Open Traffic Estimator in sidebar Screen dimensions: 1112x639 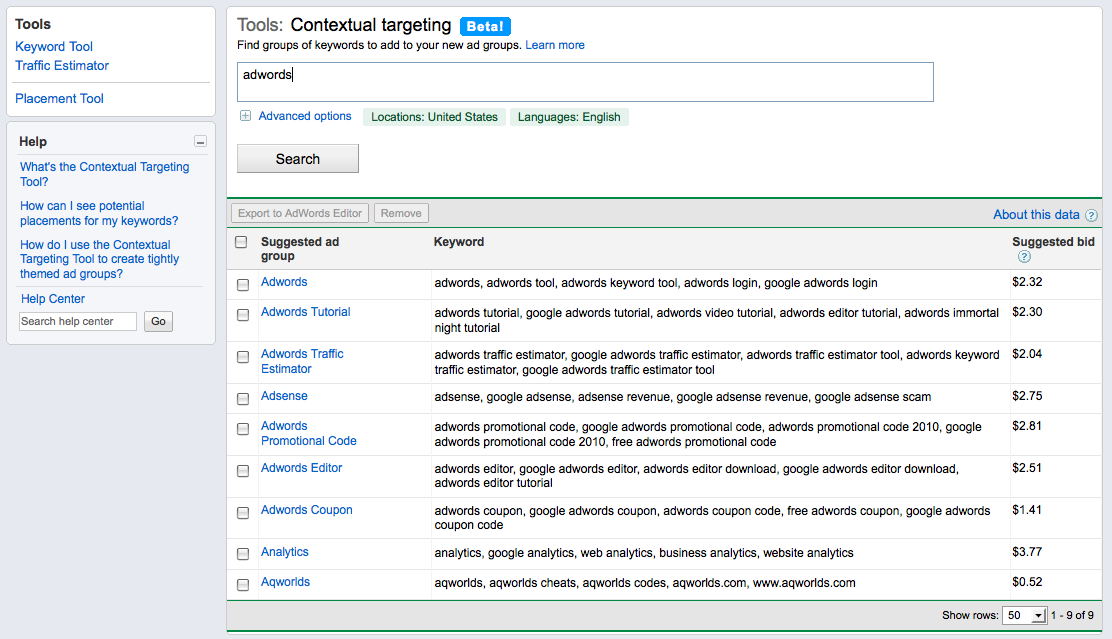click(62, 66)
